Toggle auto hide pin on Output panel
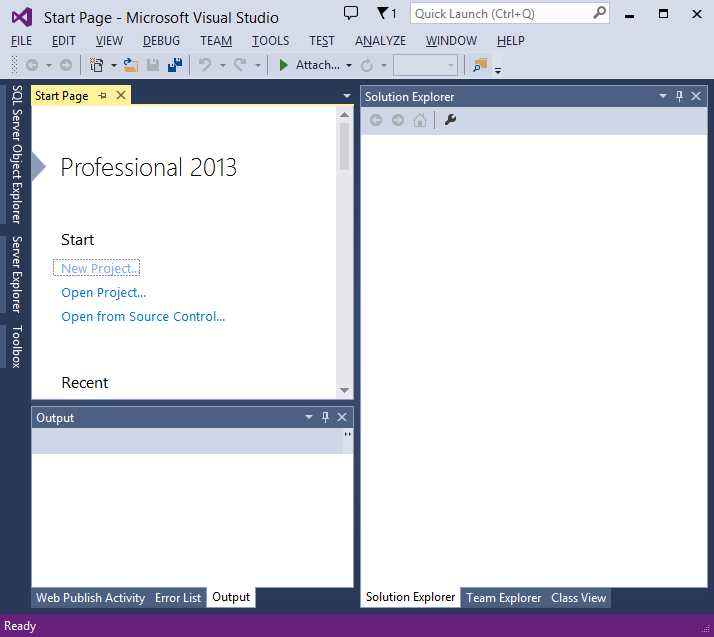 [x=325, y=418]
